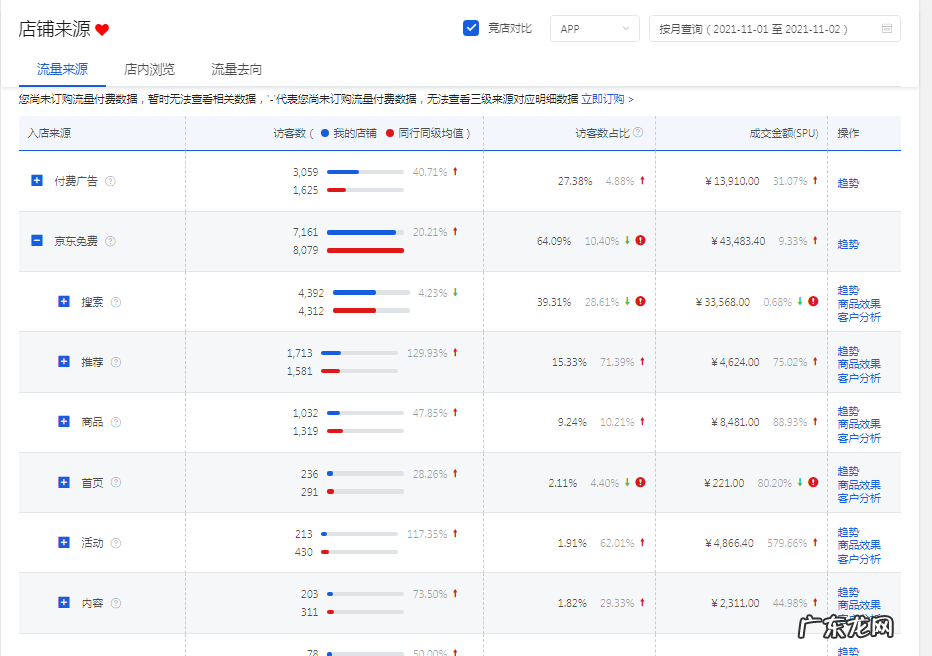Uncheck the 竞店对比 checkbox

[471, 28]
